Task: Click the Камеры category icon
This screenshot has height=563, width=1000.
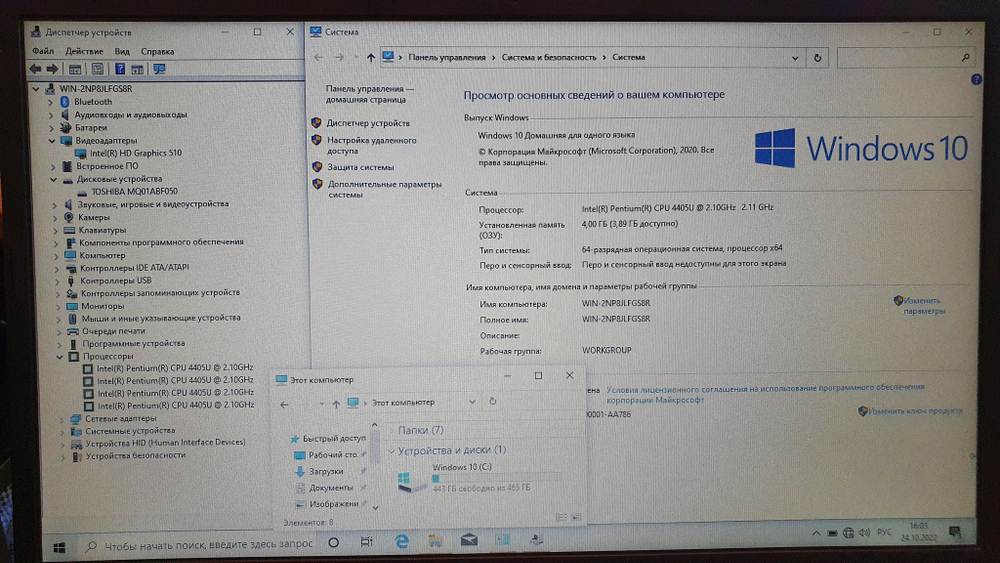Action: click(68, 217)
